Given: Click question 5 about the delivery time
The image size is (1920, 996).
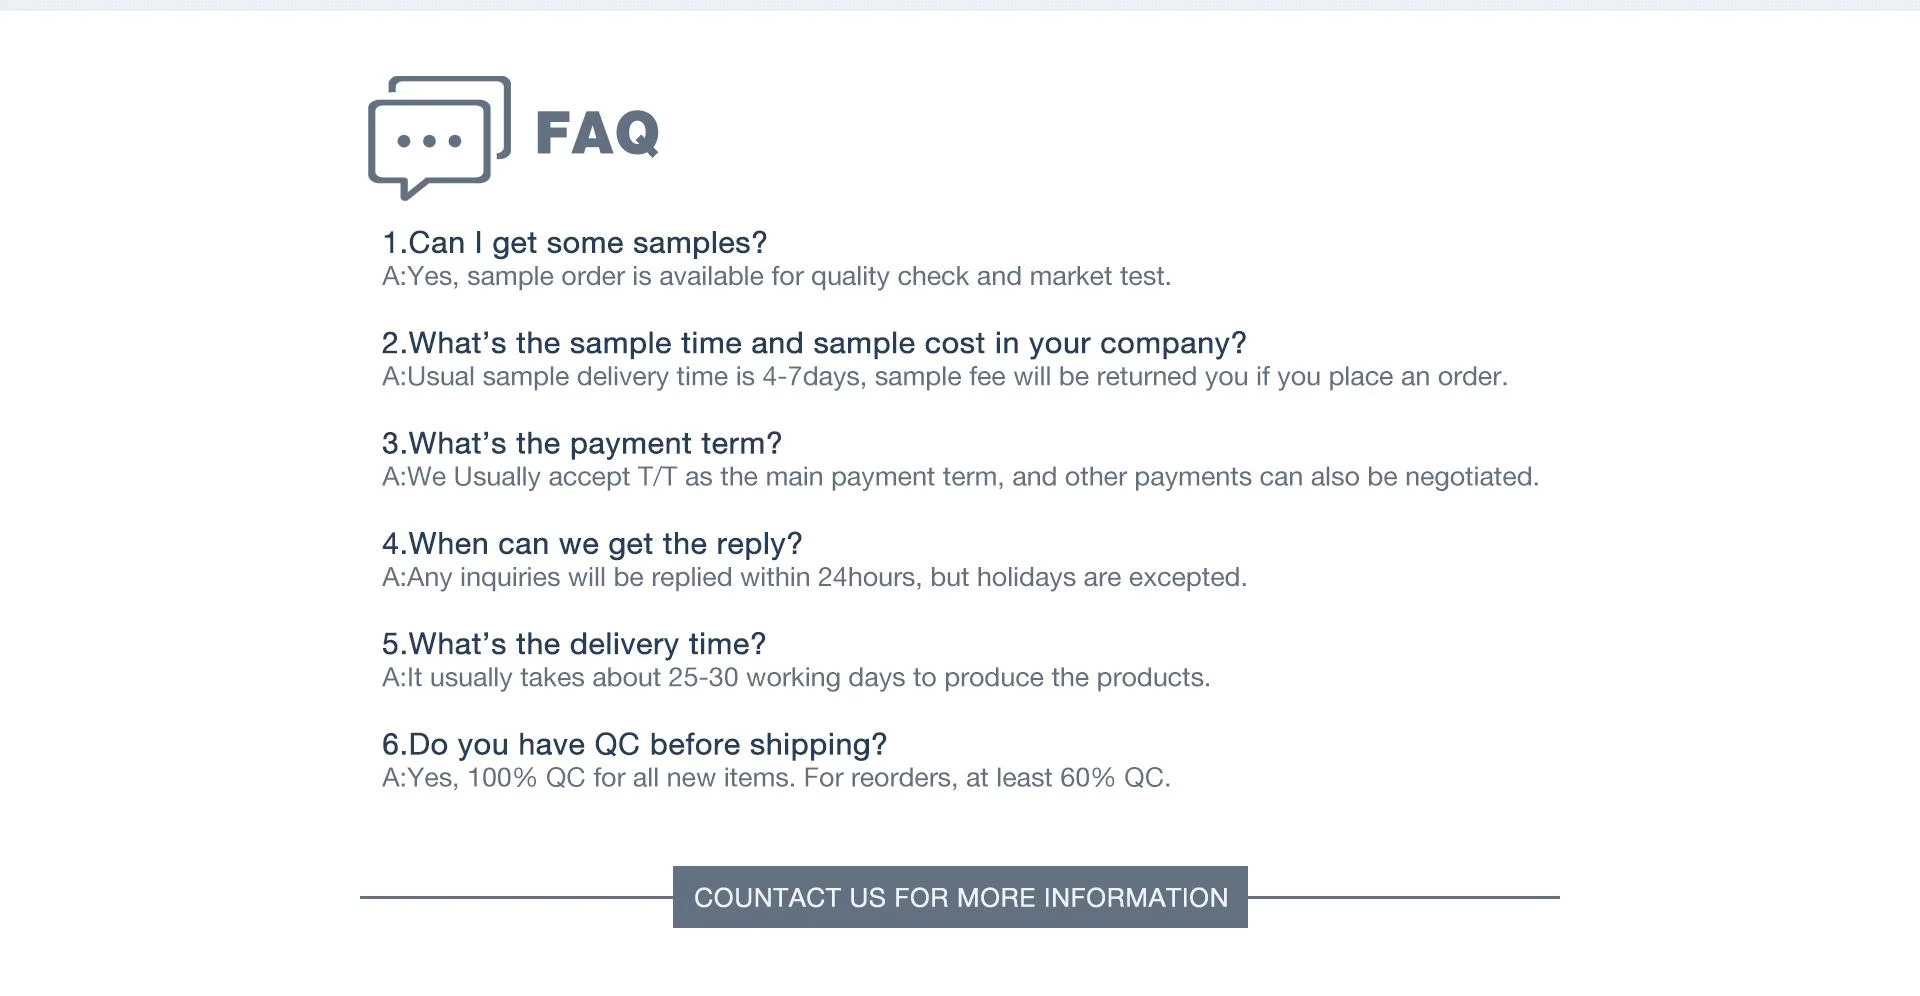Looking at the screenshot, I should click(x=573, y=644).
